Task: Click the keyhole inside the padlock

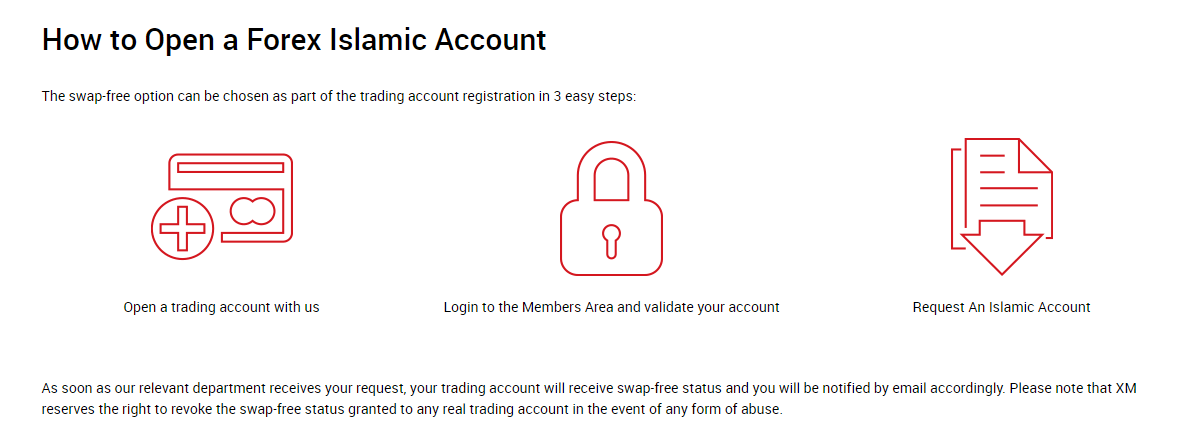Action: coord(611,240)
